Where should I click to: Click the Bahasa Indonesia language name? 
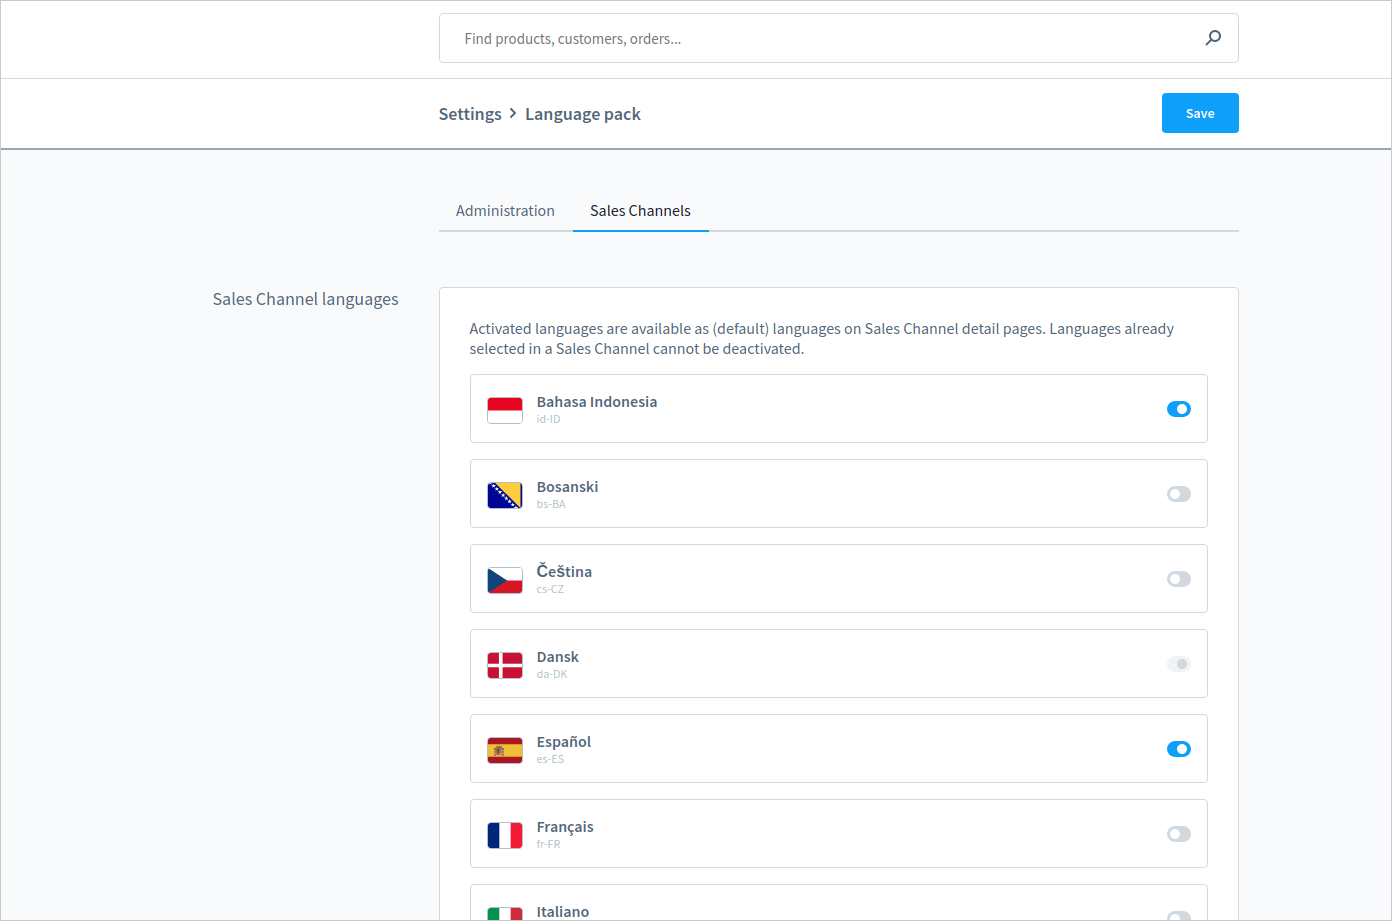coord(597,402)
